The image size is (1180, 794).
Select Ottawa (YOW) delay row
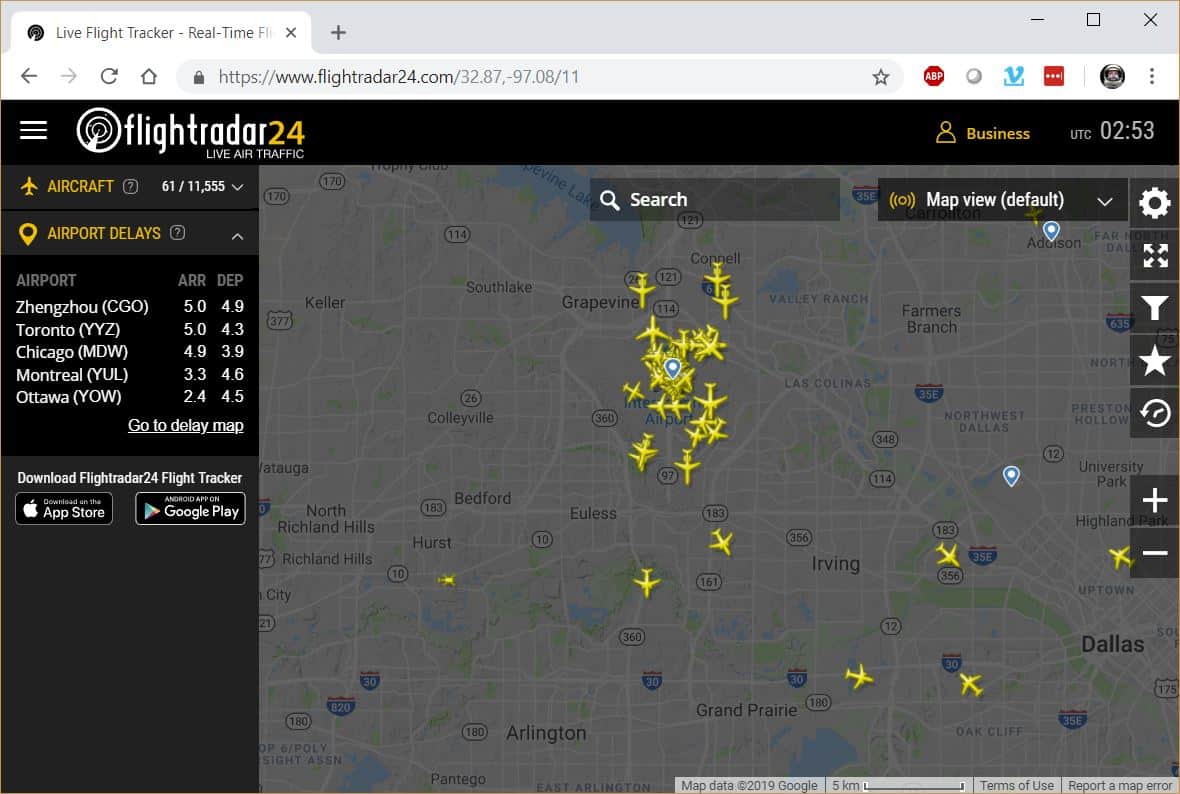tap(129, 397)
